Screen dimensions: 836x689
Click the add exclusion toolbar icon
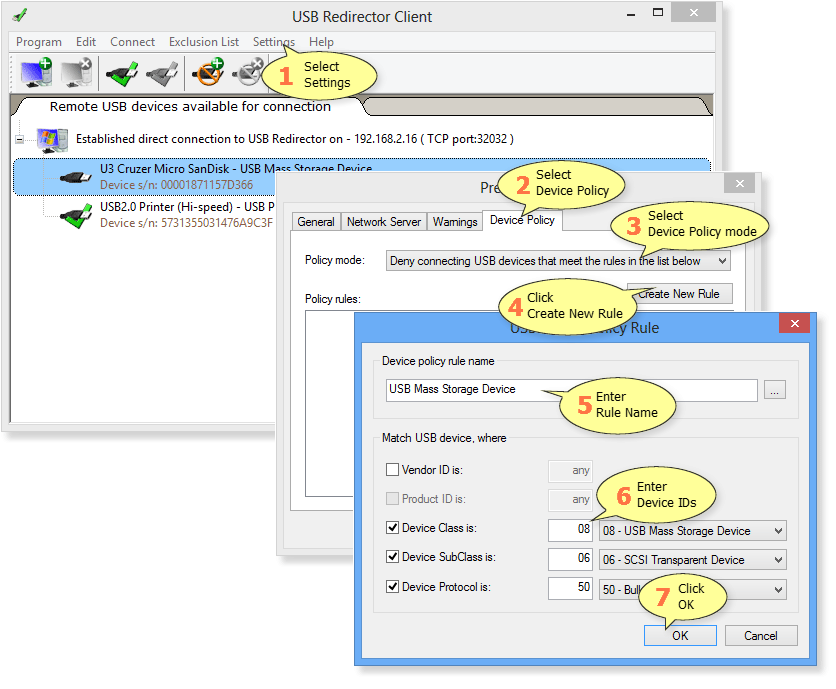point(208,73)
